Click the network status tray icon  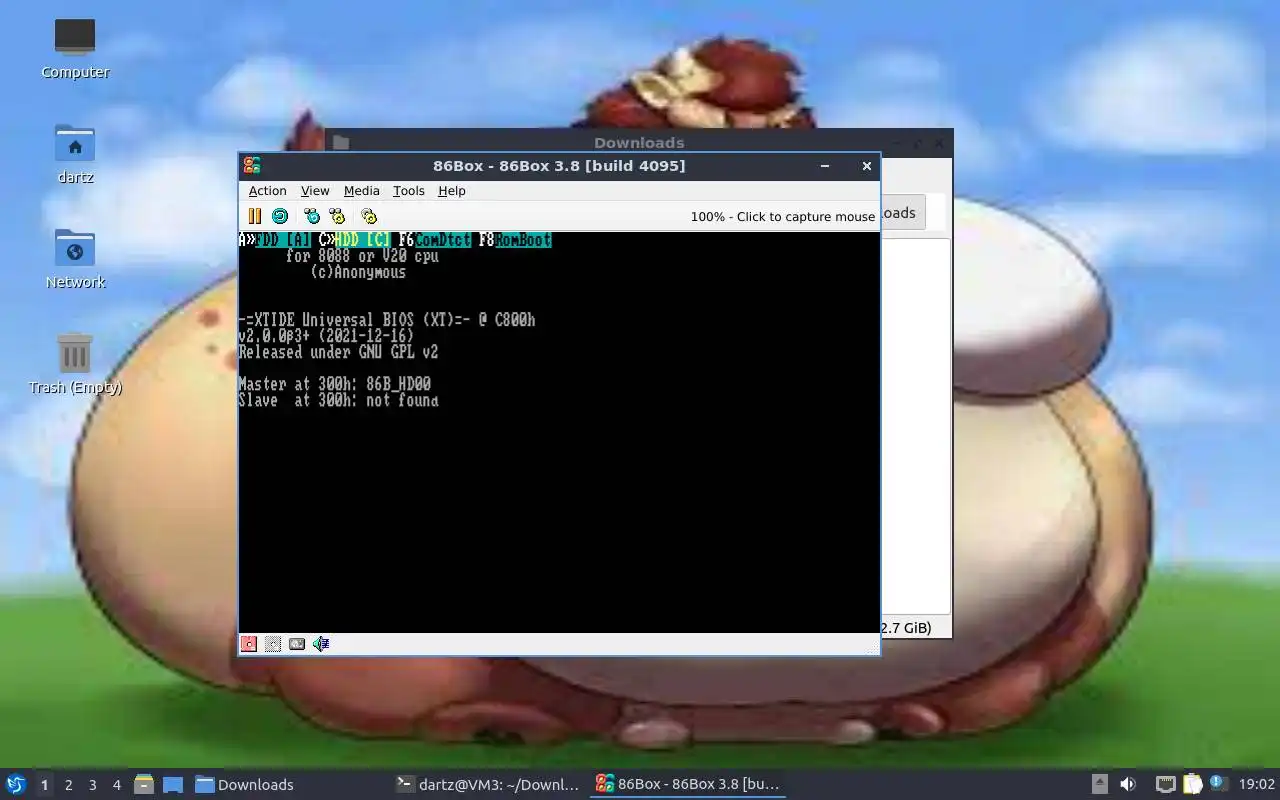pos(1165,784)
